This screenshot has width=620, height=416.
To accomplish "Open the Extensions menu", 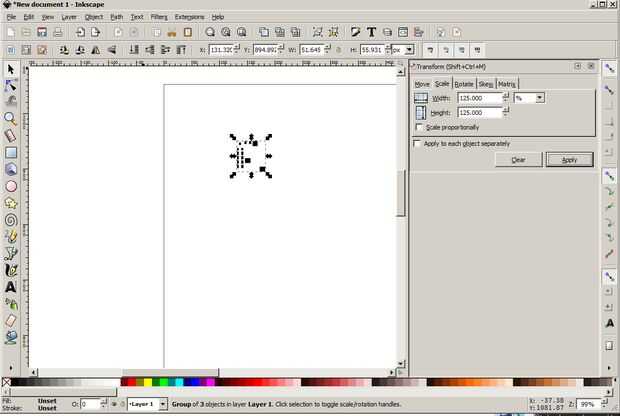I will click(x=189, y=17).
